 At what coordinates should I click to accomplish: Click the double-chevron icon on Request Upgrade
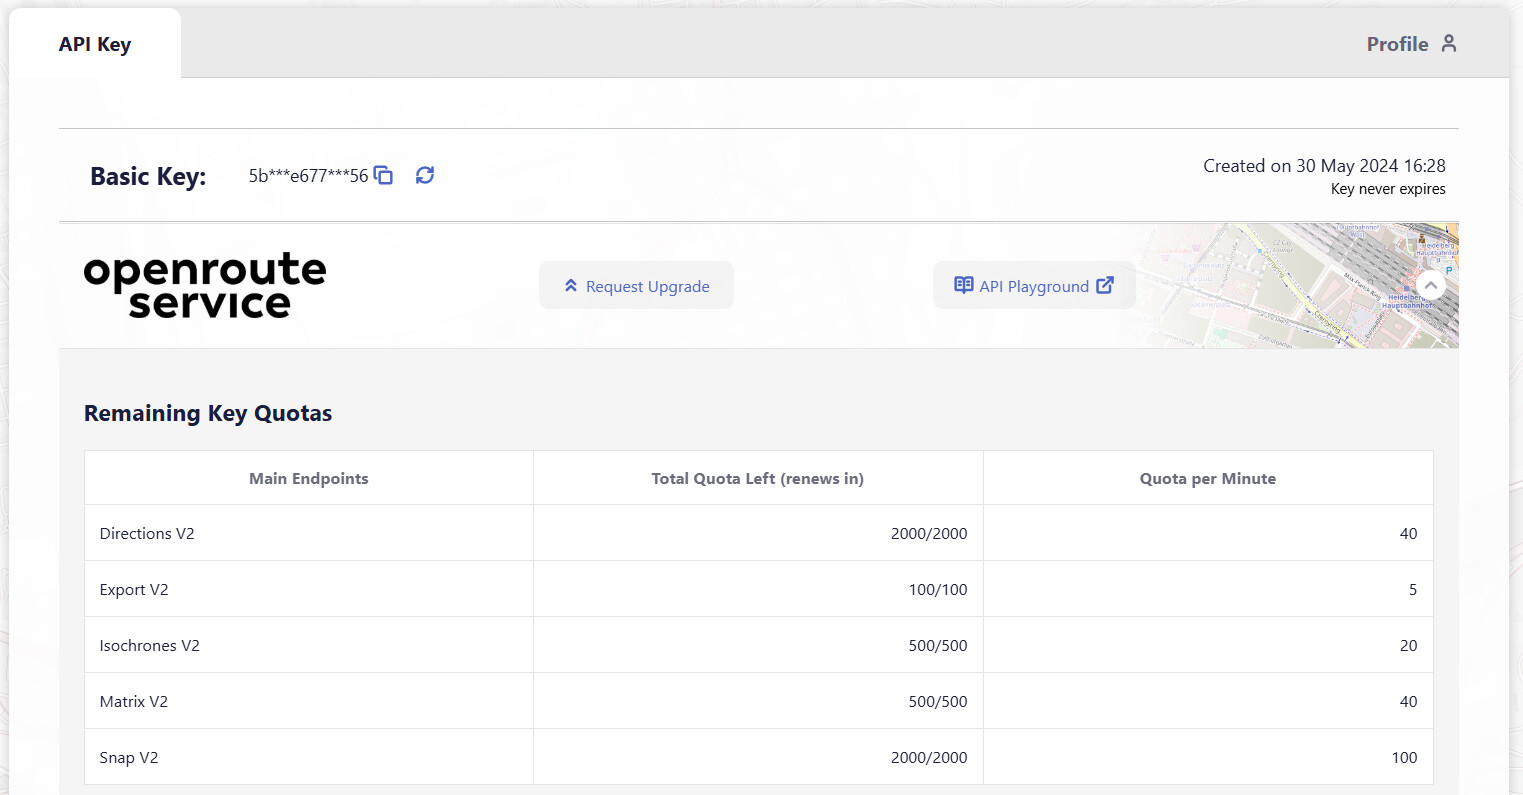(x=571, y=286)
